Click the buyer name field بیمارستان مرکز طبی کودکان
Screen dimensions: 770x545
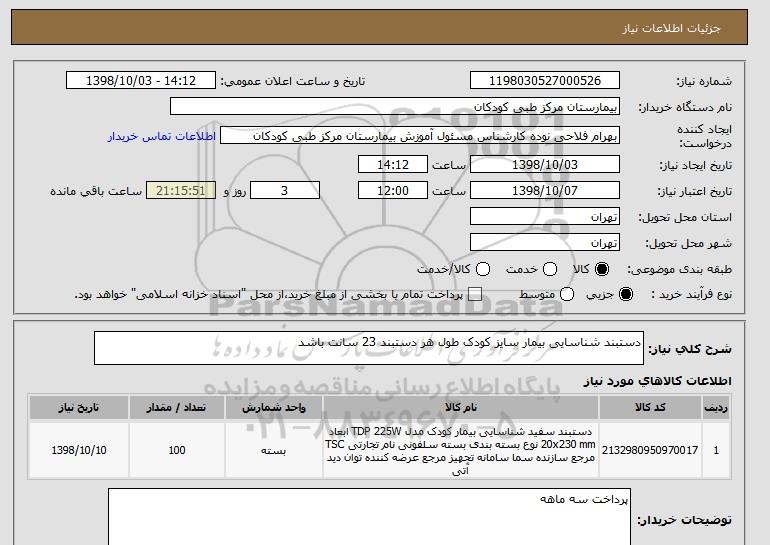(x=395, y=107)
